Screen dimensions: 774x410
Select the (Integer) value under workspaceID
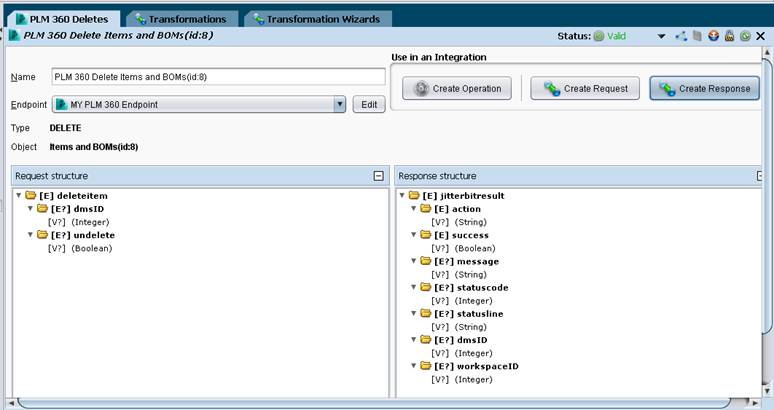coord(473,380)
